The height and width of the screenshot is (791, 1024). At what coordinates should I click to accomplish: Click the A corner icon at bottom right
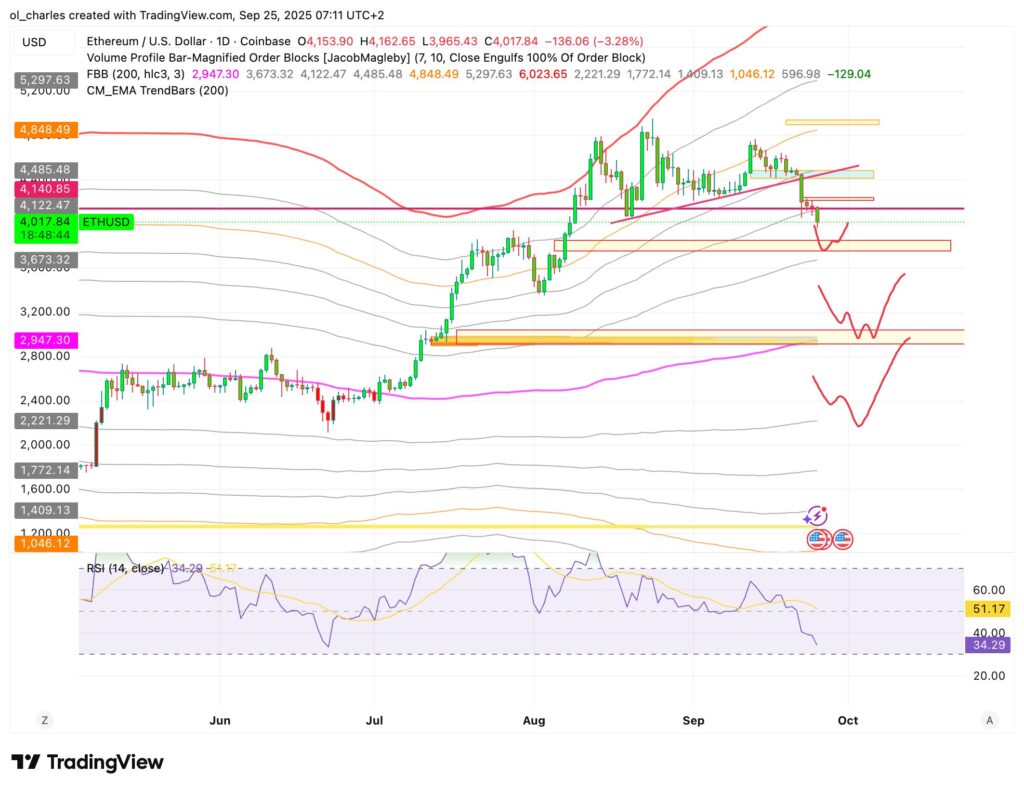click(x=988, y=720)
